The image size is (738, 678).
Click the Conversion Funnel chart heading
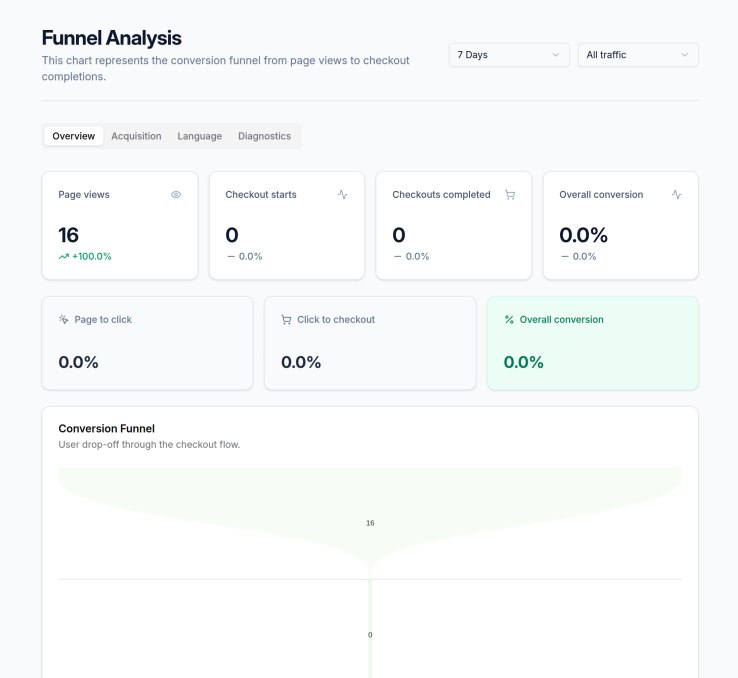[x=106, y=428]
